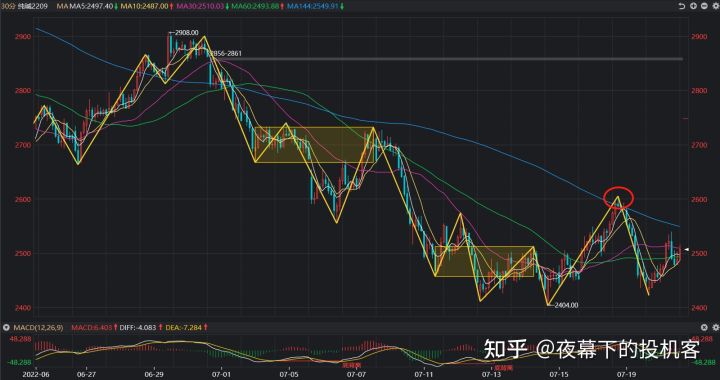Click the DIFF: -4.083 value
The width and height of the screenshot is (720, 380).
pos(137,328)
